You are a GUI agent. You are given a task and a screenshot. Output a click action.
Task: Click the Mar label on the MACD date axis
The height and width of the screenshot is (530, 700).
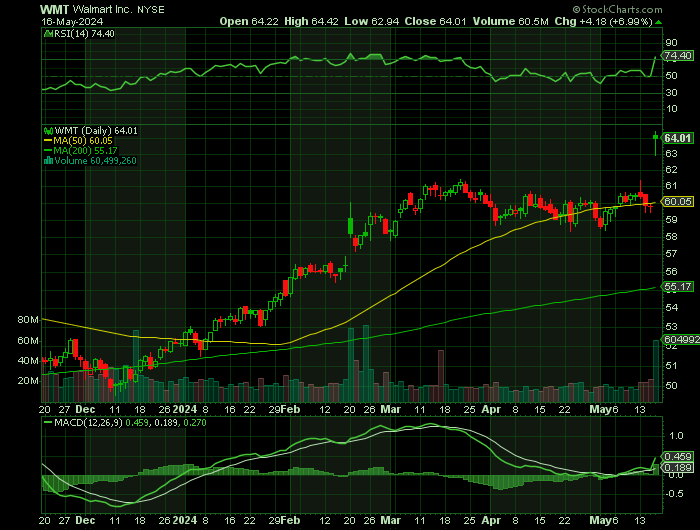tap(391, 521)
